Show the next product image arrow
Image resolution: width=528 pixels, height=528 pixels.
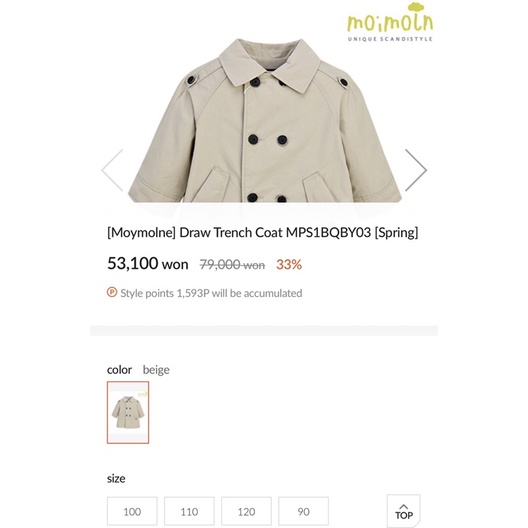[416, 170]
